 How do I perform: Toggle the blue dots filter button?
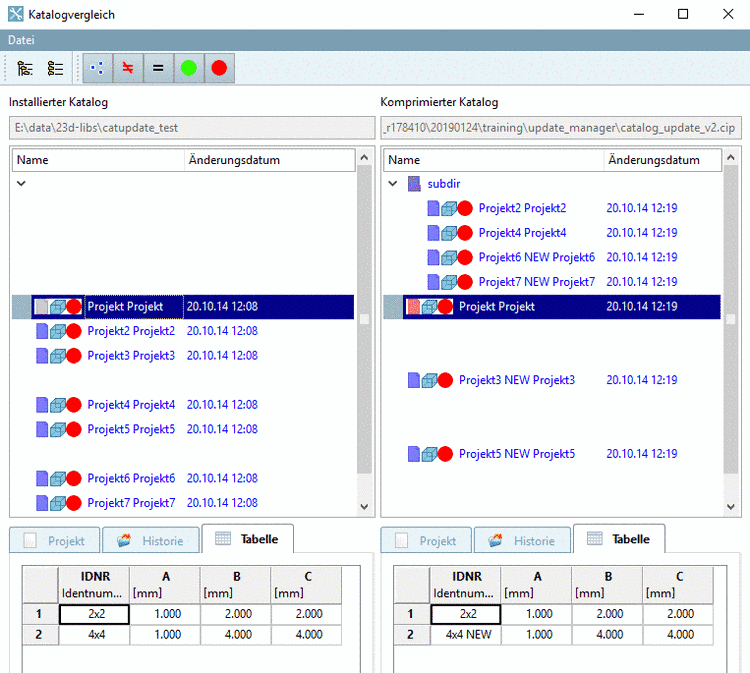pyautogui.click(x=96, y=69)
